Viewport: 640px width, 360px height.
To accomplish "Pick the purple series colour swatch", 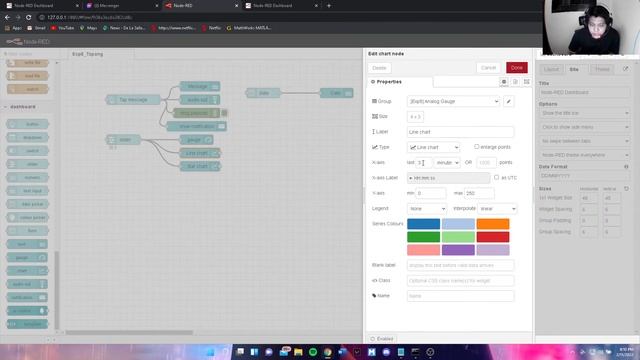I will point(458,250).
